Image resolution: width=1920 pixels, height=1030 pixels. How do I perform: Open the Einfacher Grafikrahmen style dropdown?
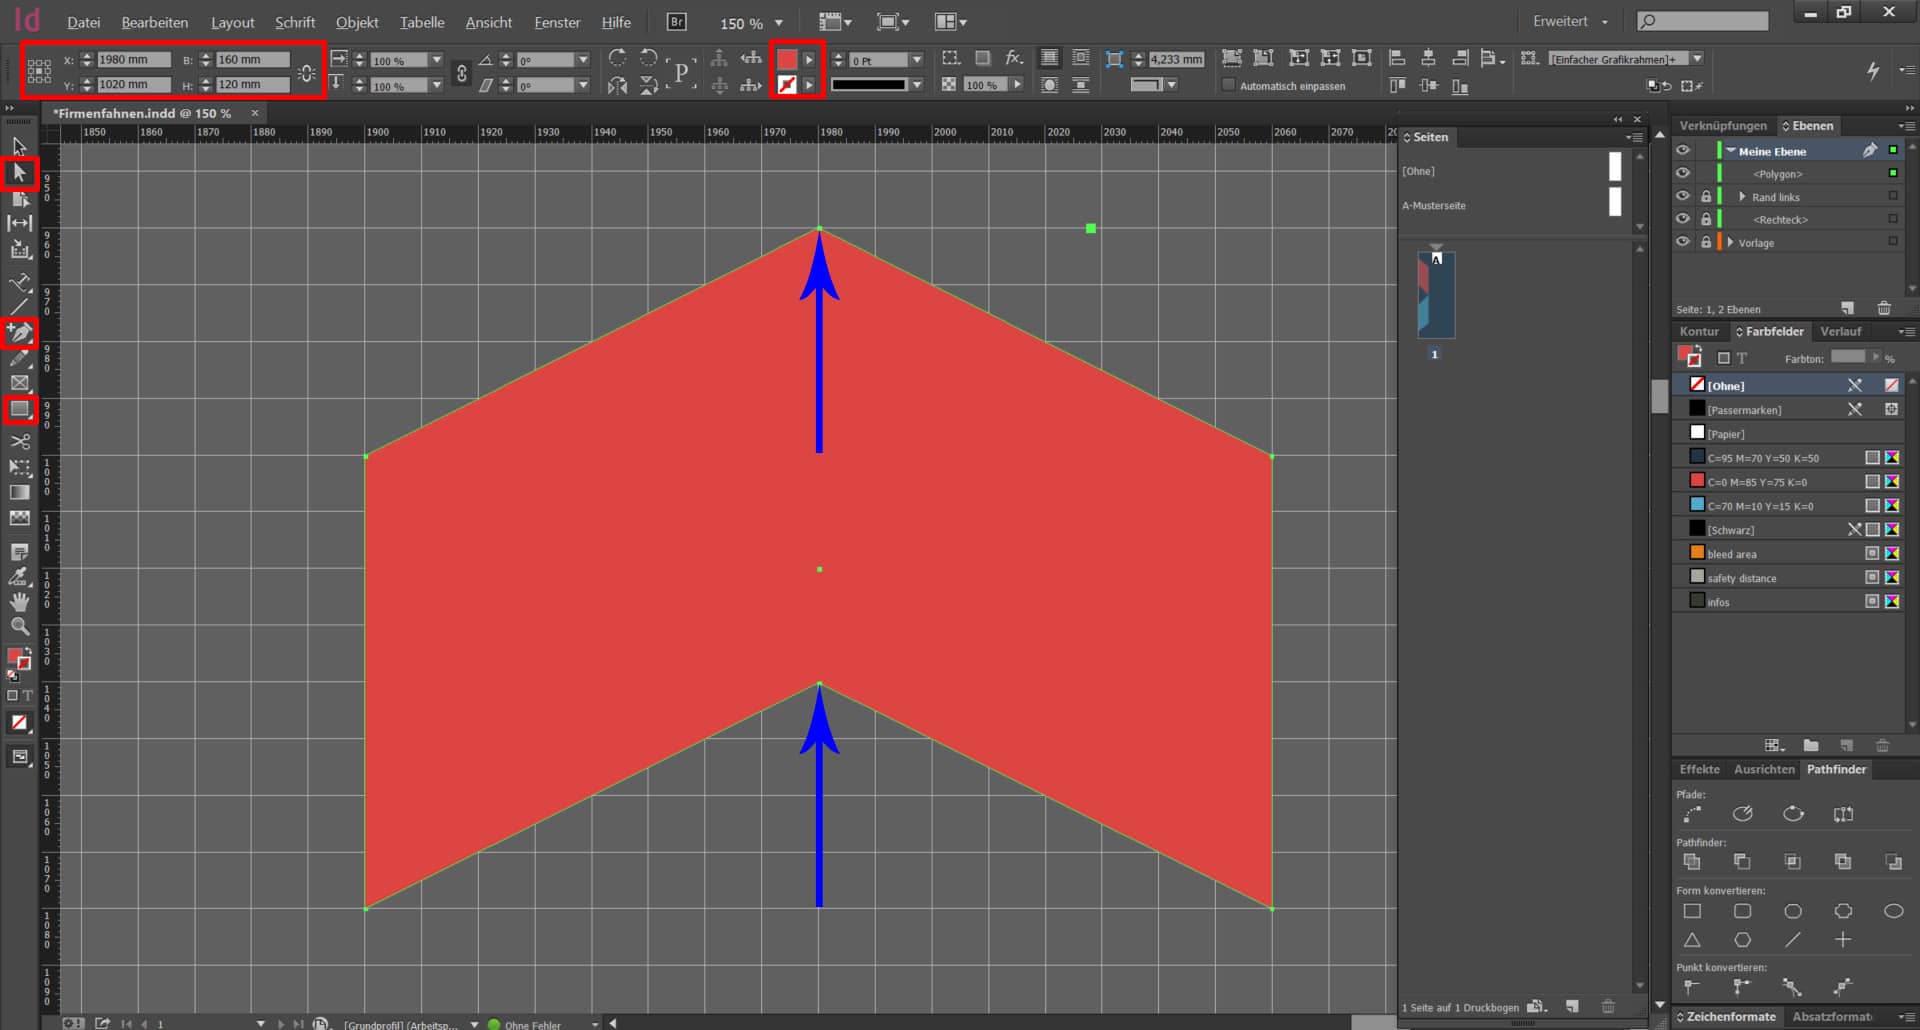point(1696,59)
